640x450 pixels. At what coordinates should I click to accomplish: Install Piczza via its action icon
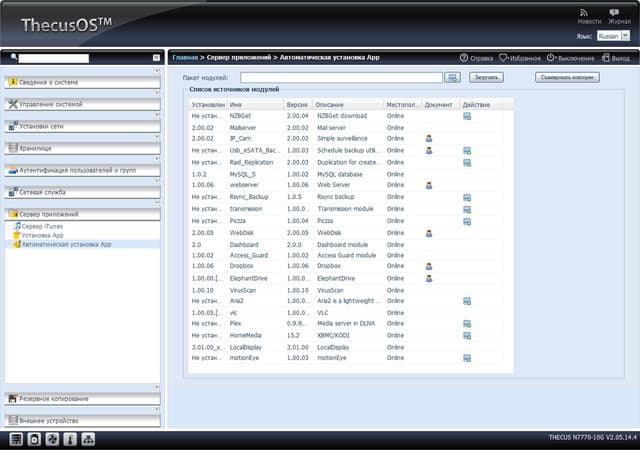coord(467,221)
